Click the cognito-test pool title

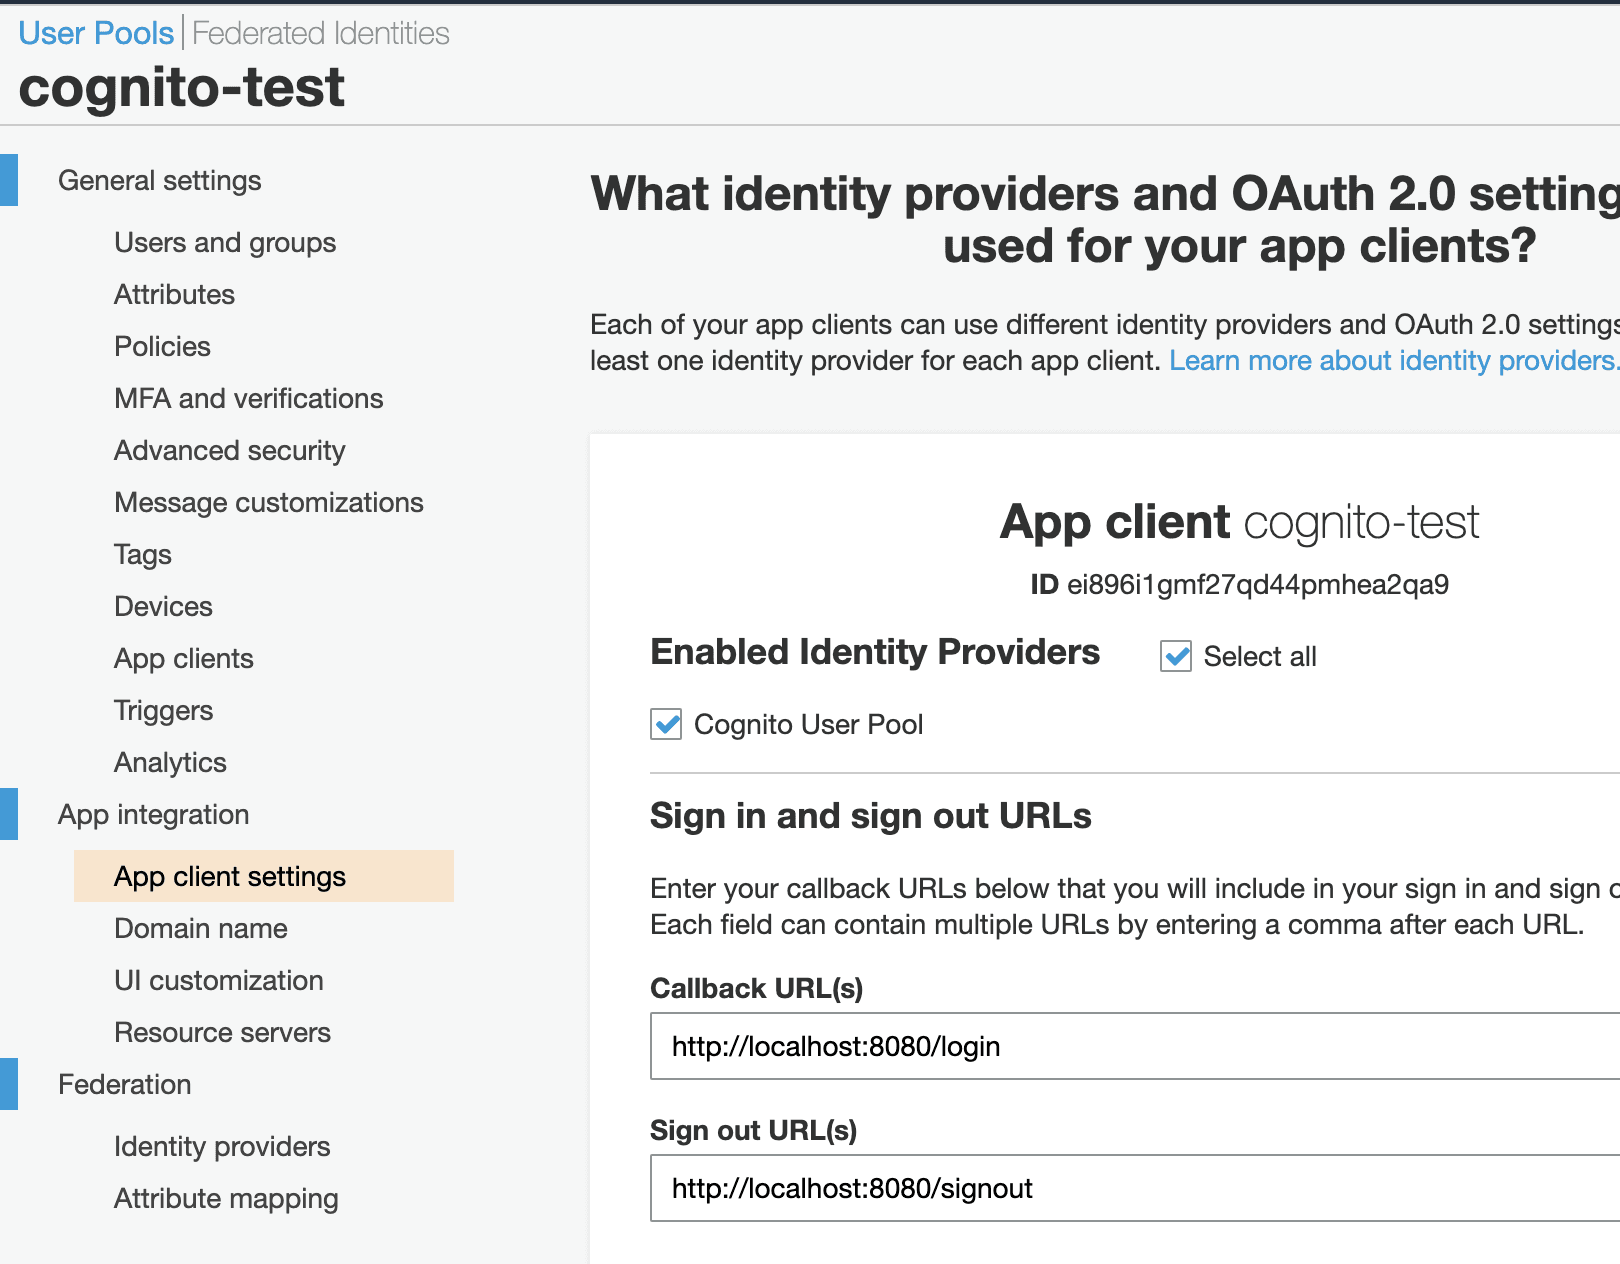tap(181, 87)
